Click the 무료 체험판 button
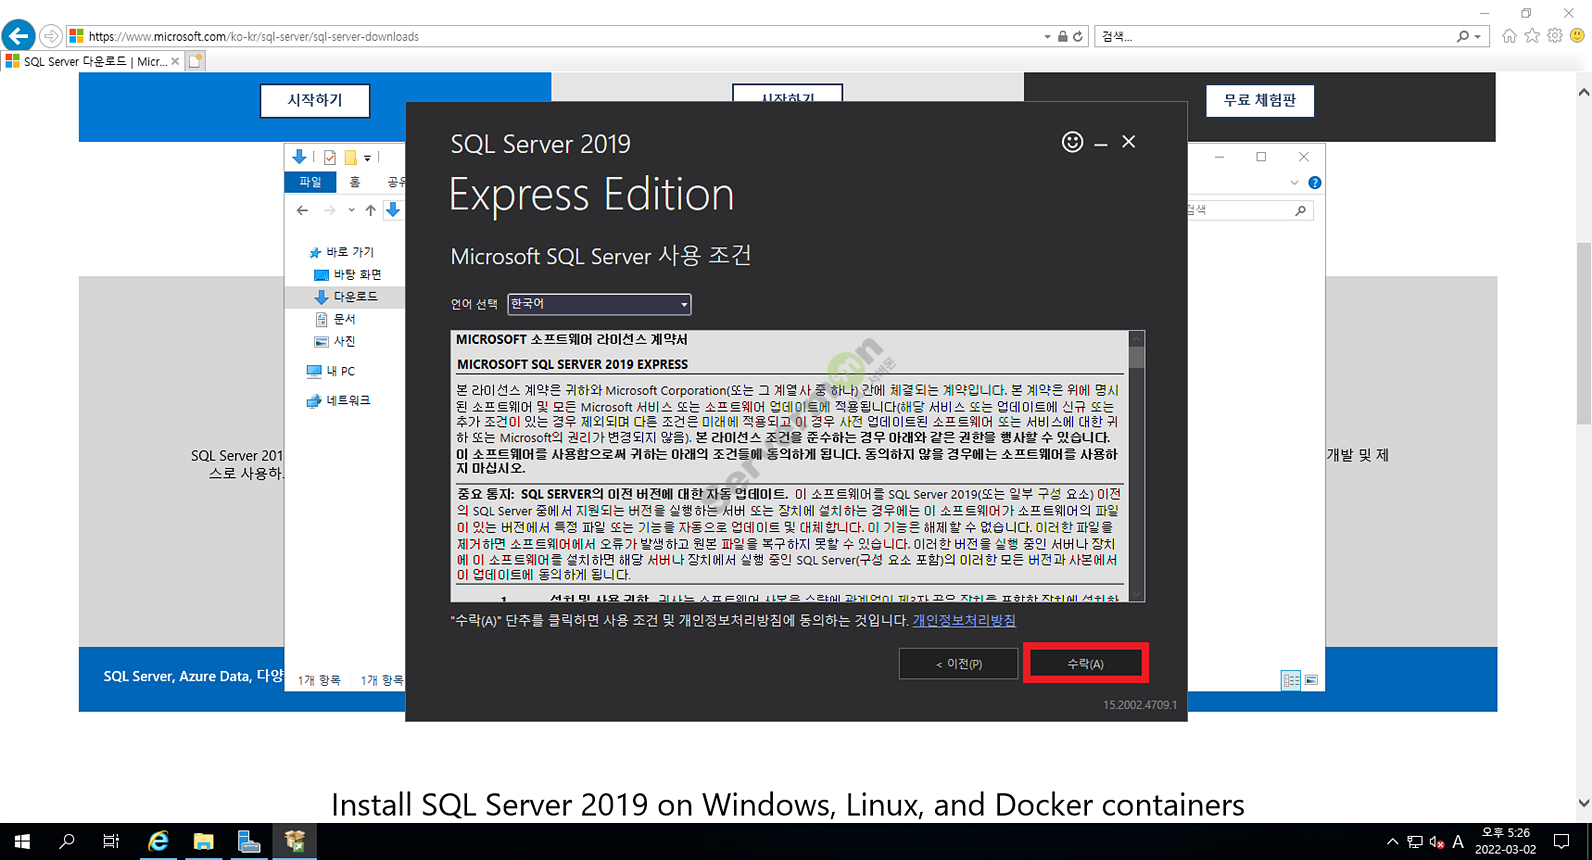The image size is (1592, 860). point(1259,101)
